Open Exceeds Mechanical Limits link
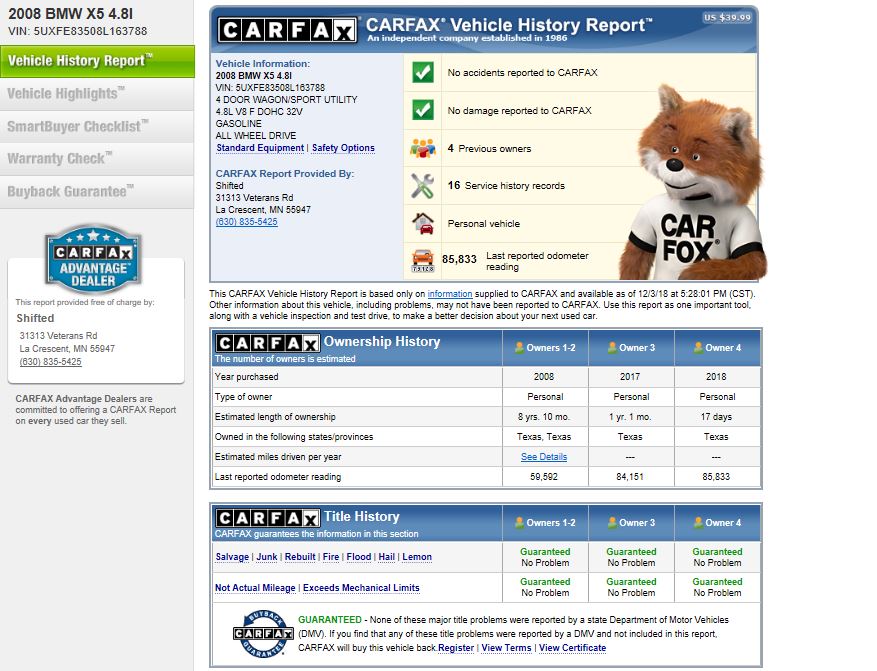Viewport: 877px width, 671px height. click(x=361, y=588)
